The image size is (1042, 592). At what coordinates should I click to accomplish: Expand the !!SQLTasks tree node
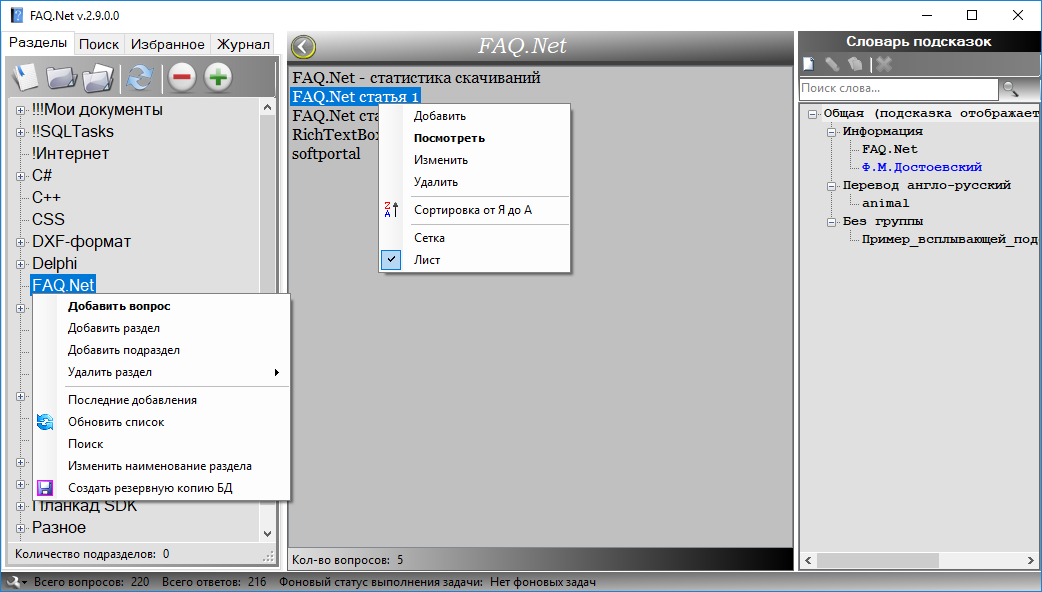tap(21, 132)
